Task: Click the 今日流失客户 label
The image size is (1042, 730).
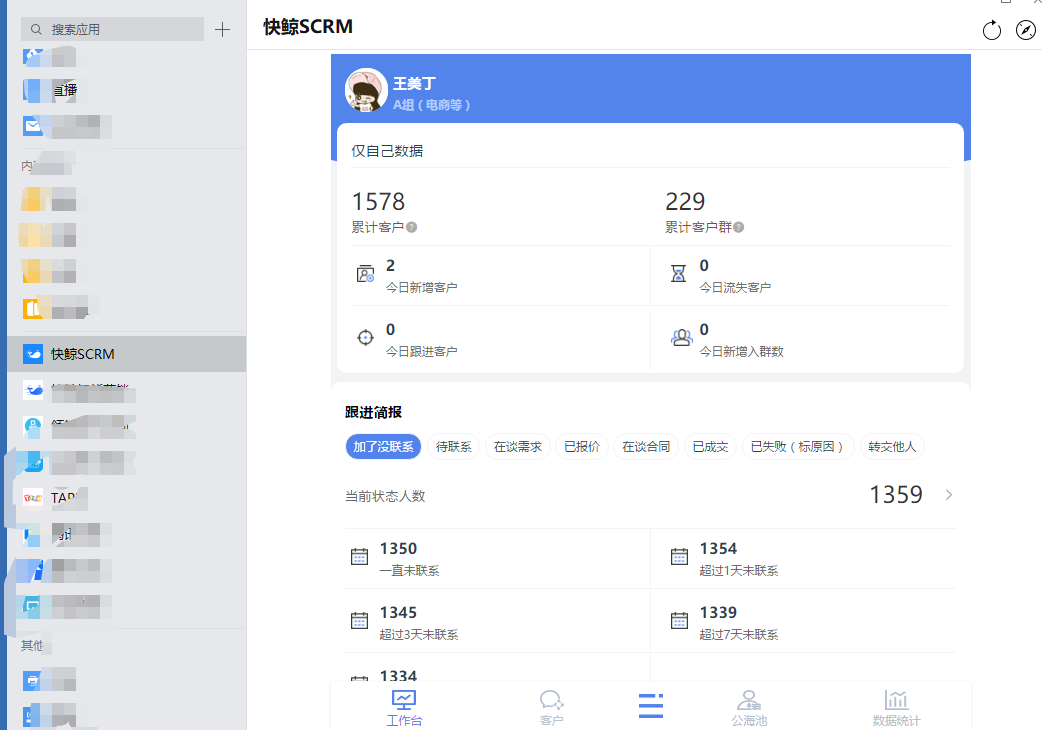Action: click(735, 288)
